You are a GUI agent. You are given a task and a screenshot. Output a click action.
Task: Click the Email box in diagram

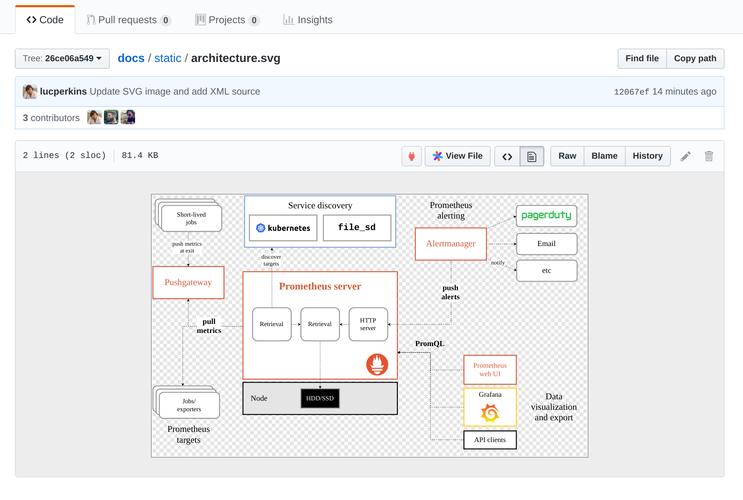[546, 244]
